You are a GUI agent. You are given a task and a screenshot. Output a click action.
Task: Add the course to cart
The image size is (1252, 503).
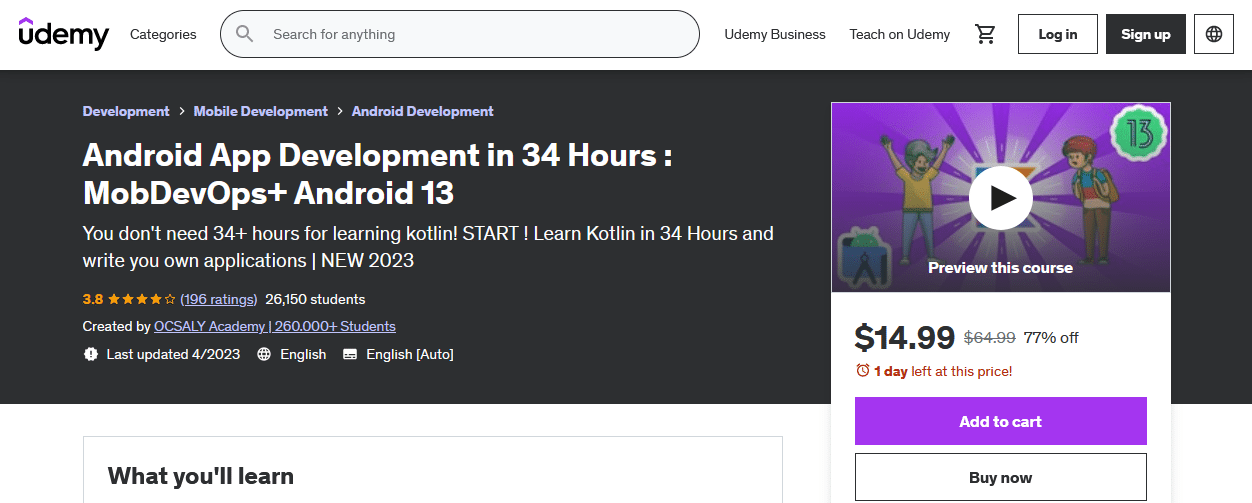point(1001,421)
